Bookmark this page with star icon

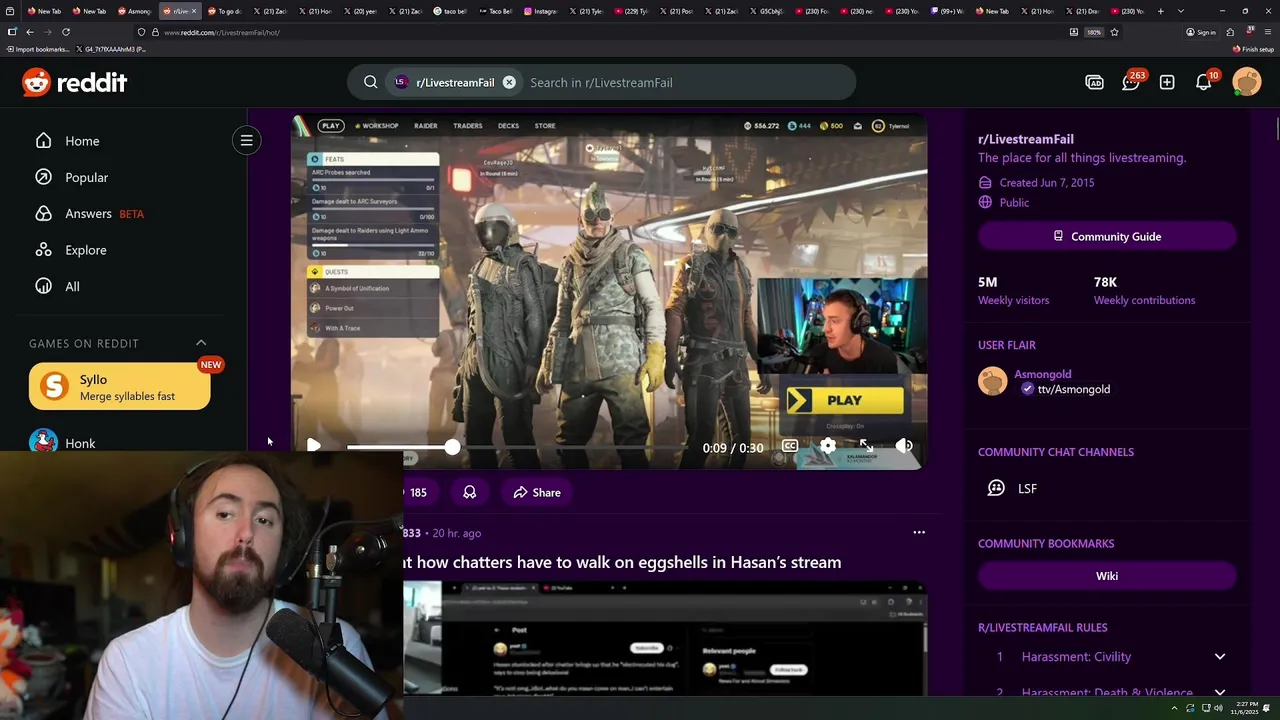point(1114,32)
